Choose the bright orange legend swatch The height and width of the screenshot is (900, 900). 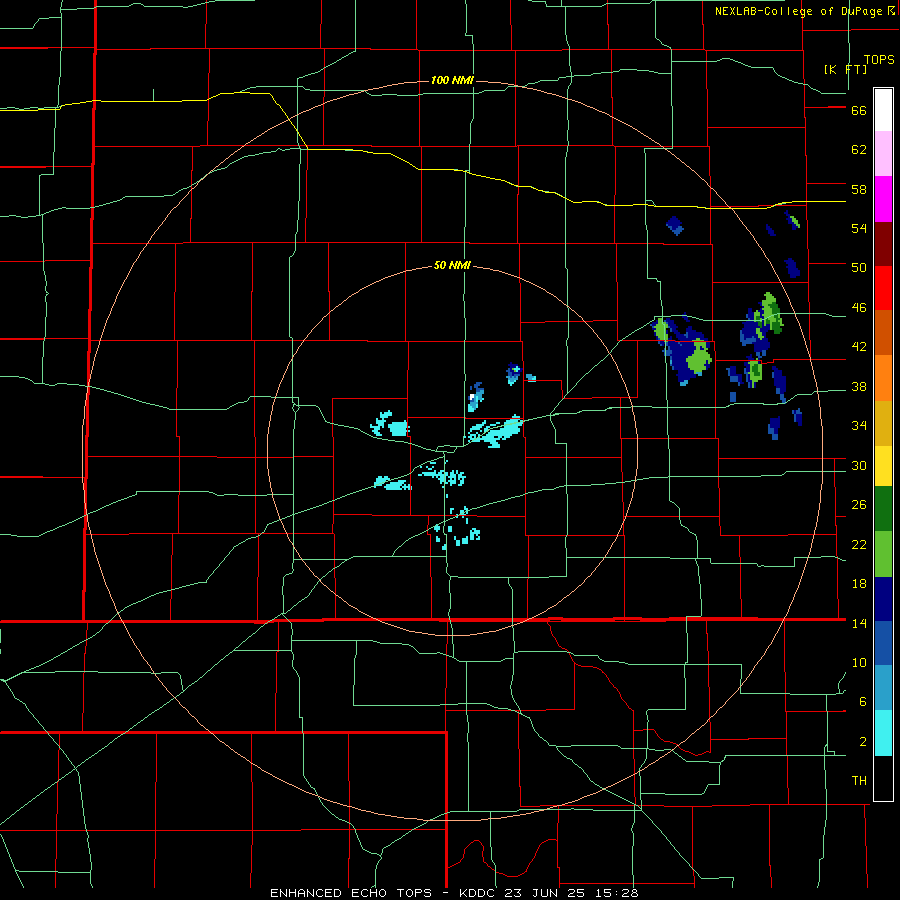coord(883,378)
